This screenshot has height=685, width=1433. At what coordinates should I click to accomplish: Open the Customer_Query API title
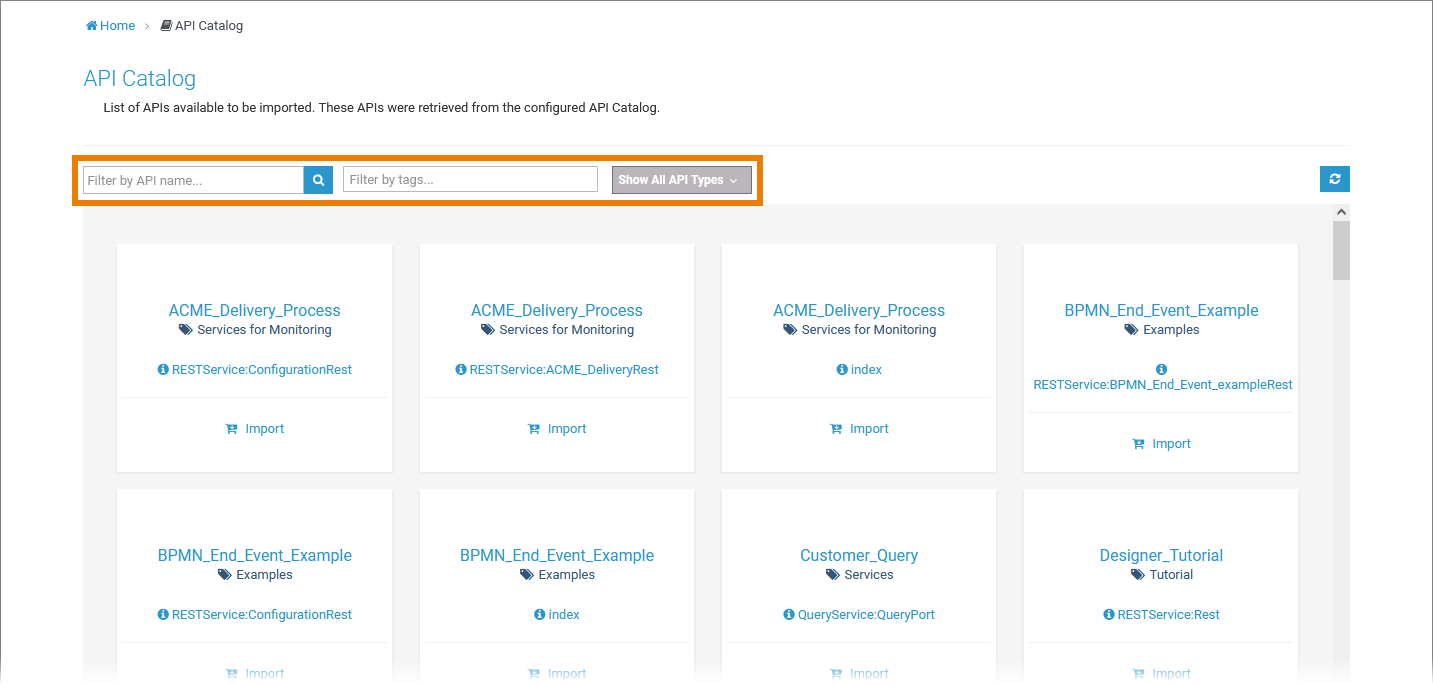pos(858,555)
